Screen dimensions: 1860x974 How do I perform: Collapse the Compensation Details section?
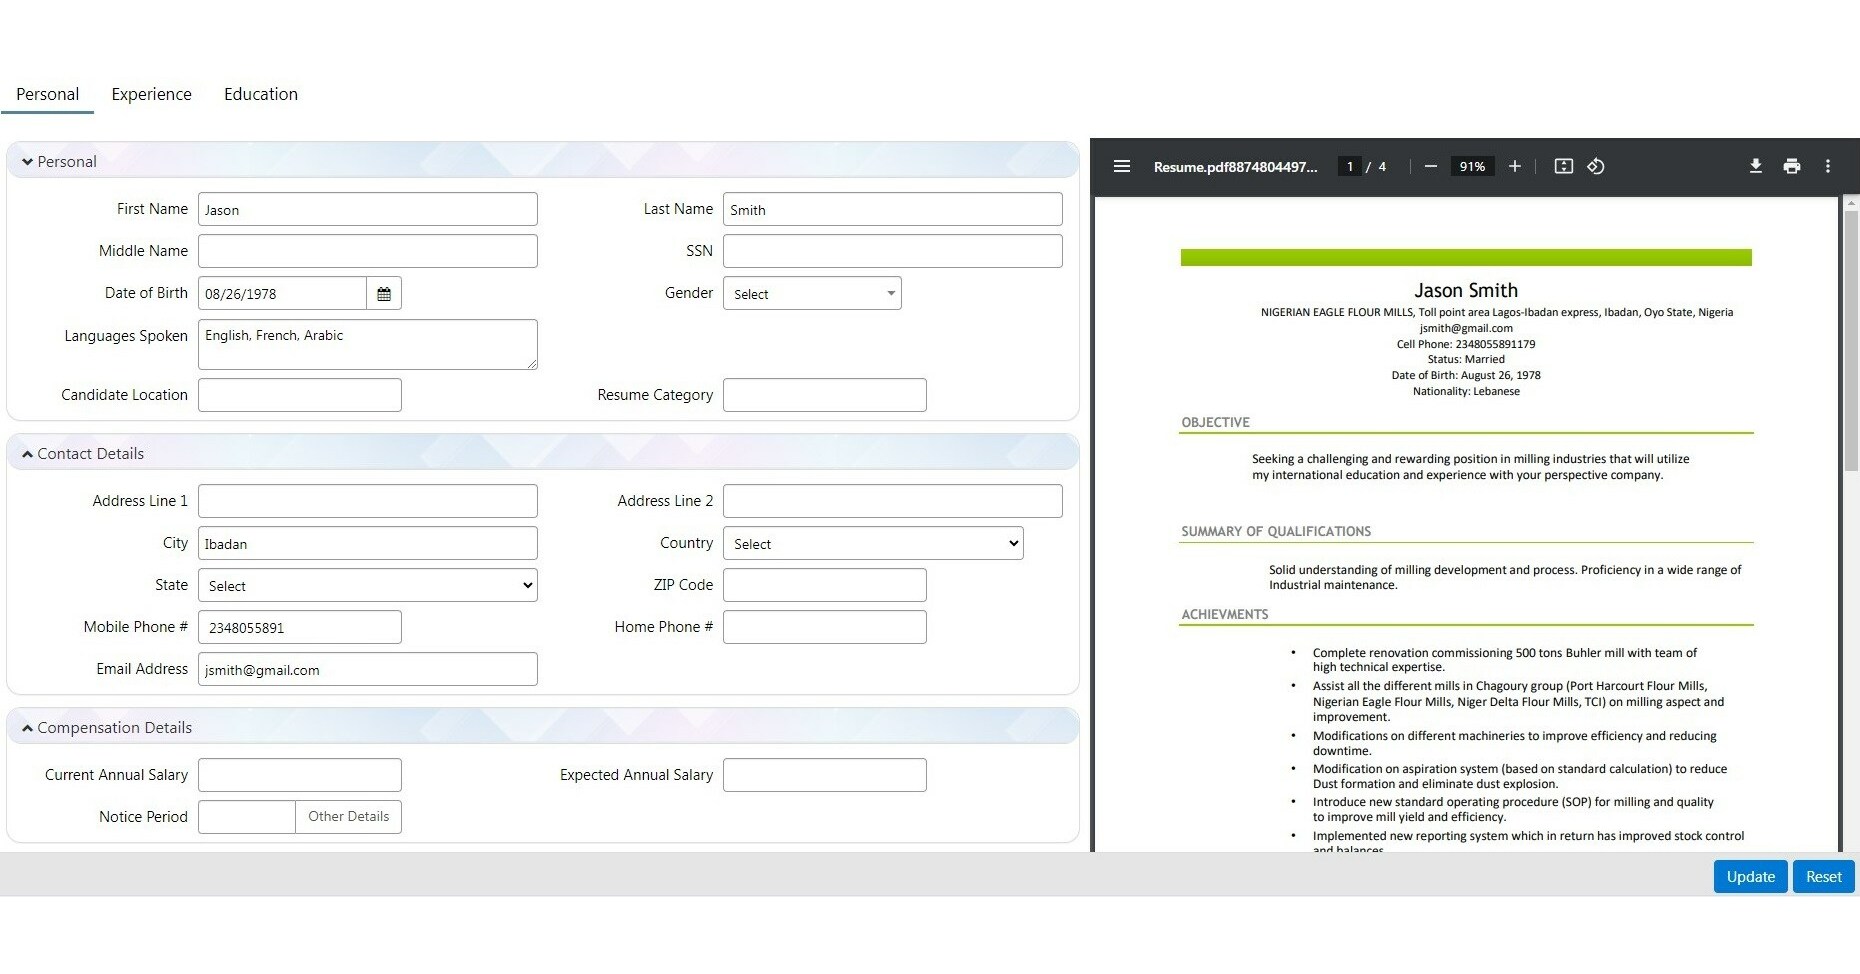coord(27,726)
